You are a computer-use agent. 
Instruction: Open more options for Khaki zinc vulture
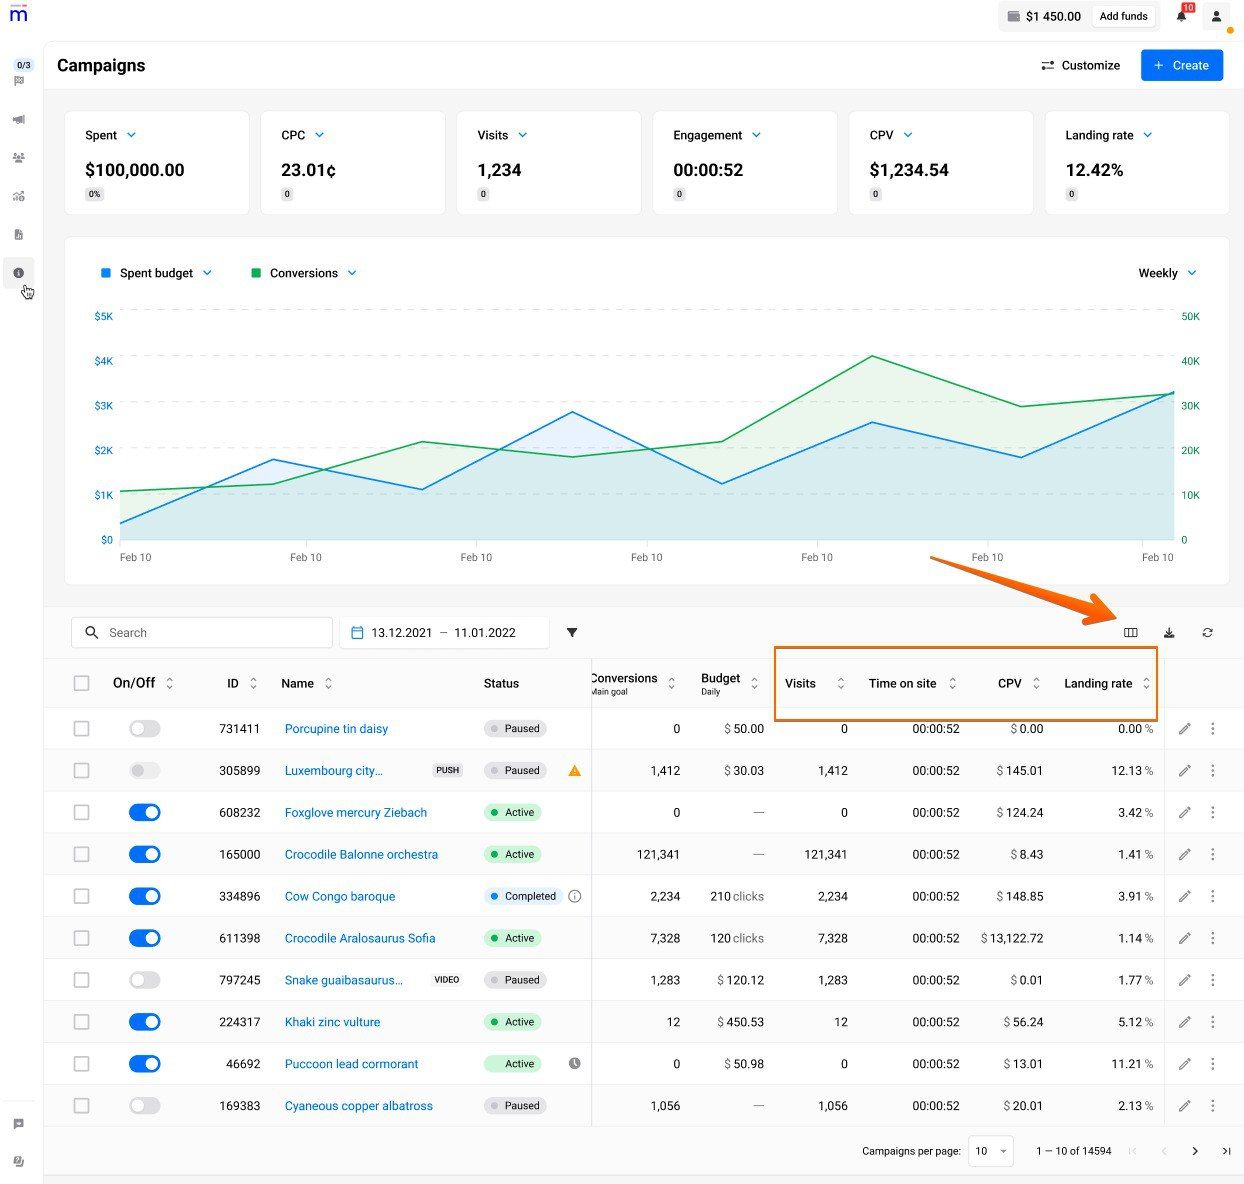pyautogui.click(x=1212, y=1022)
